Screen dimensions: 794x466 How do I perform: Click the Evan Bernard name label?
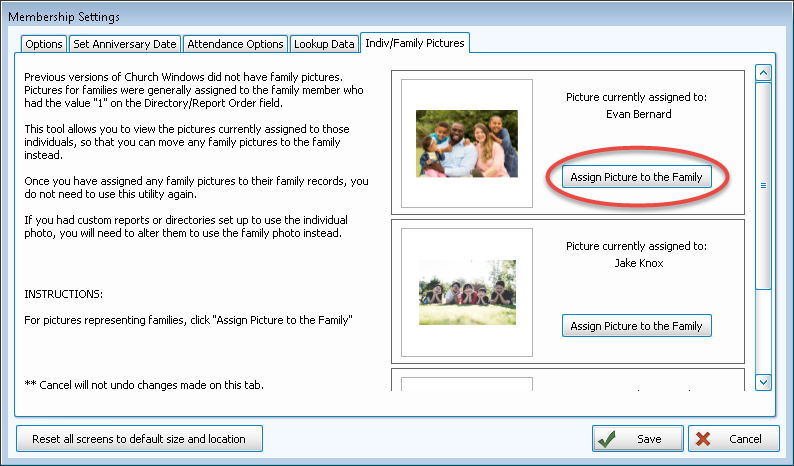[x=636, y=114]
